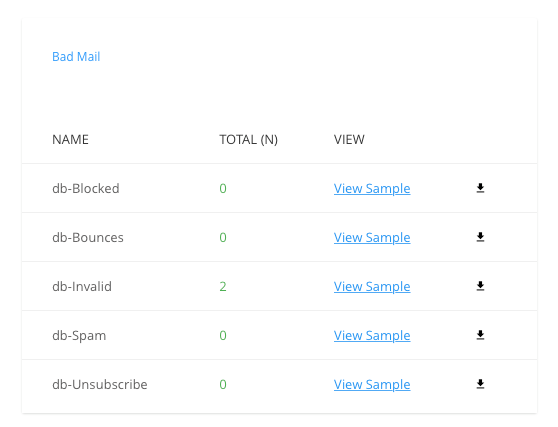The height and width of the screenshot is (427, 558).
Task: Click the db-Invalid total count 2
Action: [x=223, y=287]
